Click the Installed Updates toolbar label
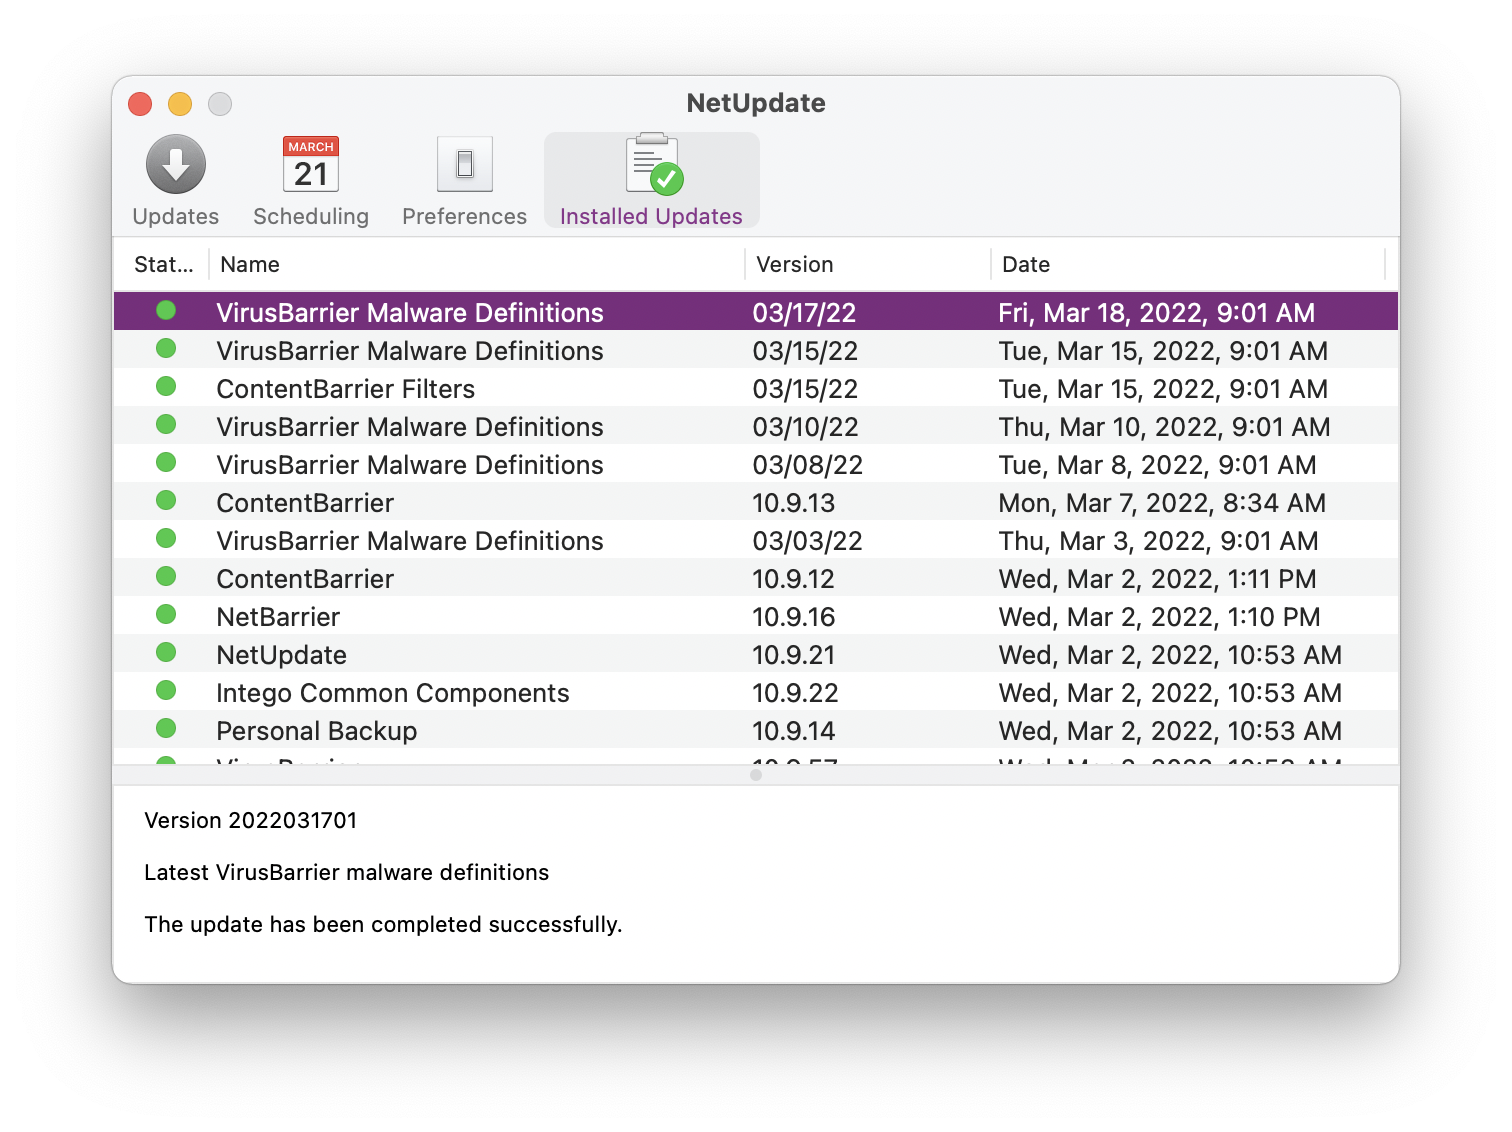 tap(651, 217)
